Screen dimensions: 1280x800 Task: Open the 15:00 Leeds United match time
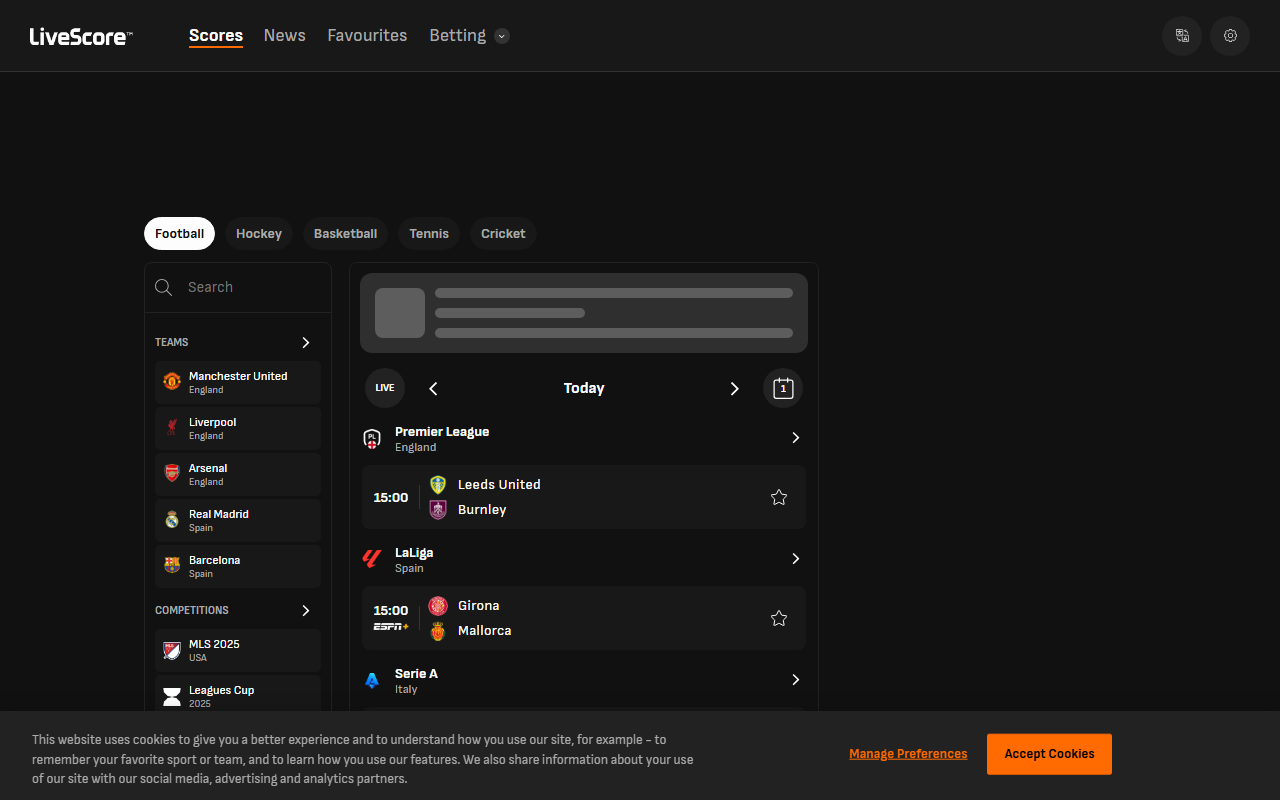coord(391,497)
